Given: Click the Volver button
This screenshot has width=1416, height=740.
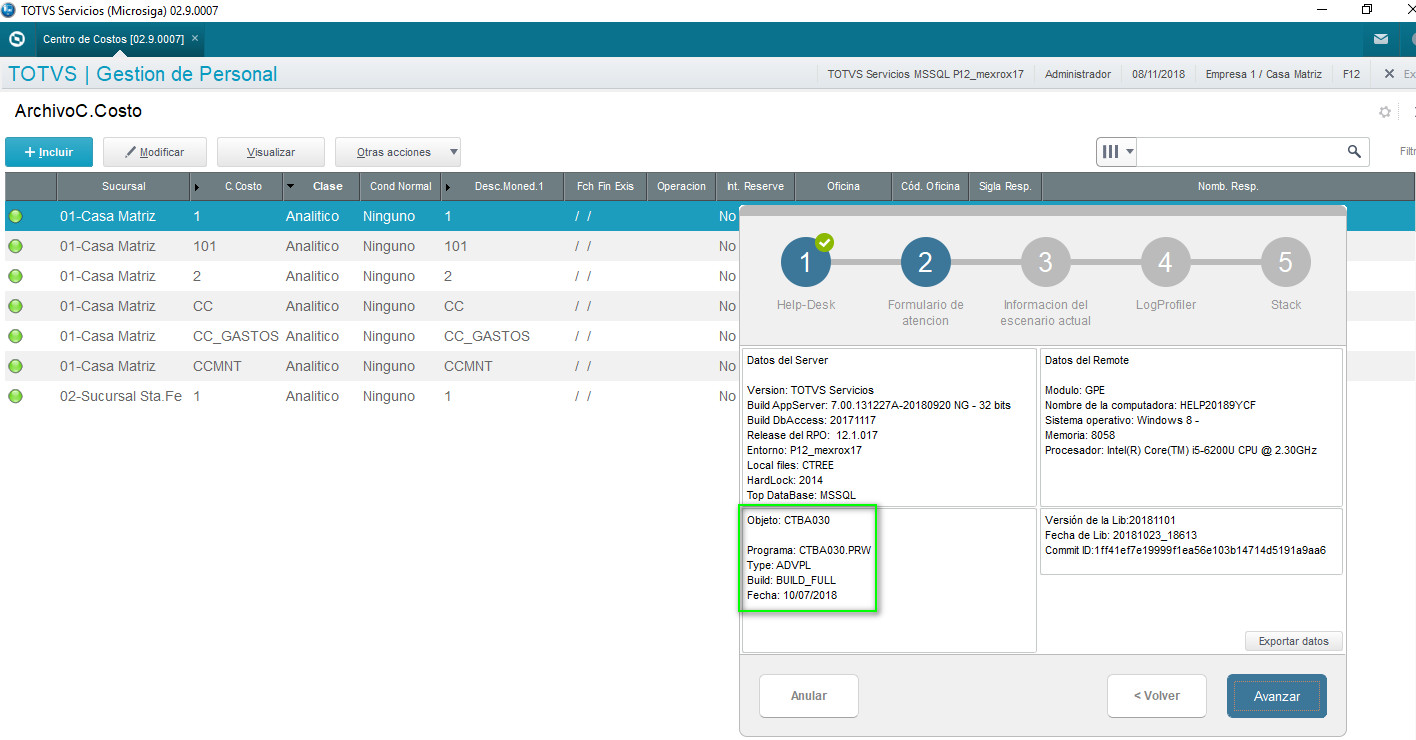Looking at the screenshot, I should click(1157, 696).
